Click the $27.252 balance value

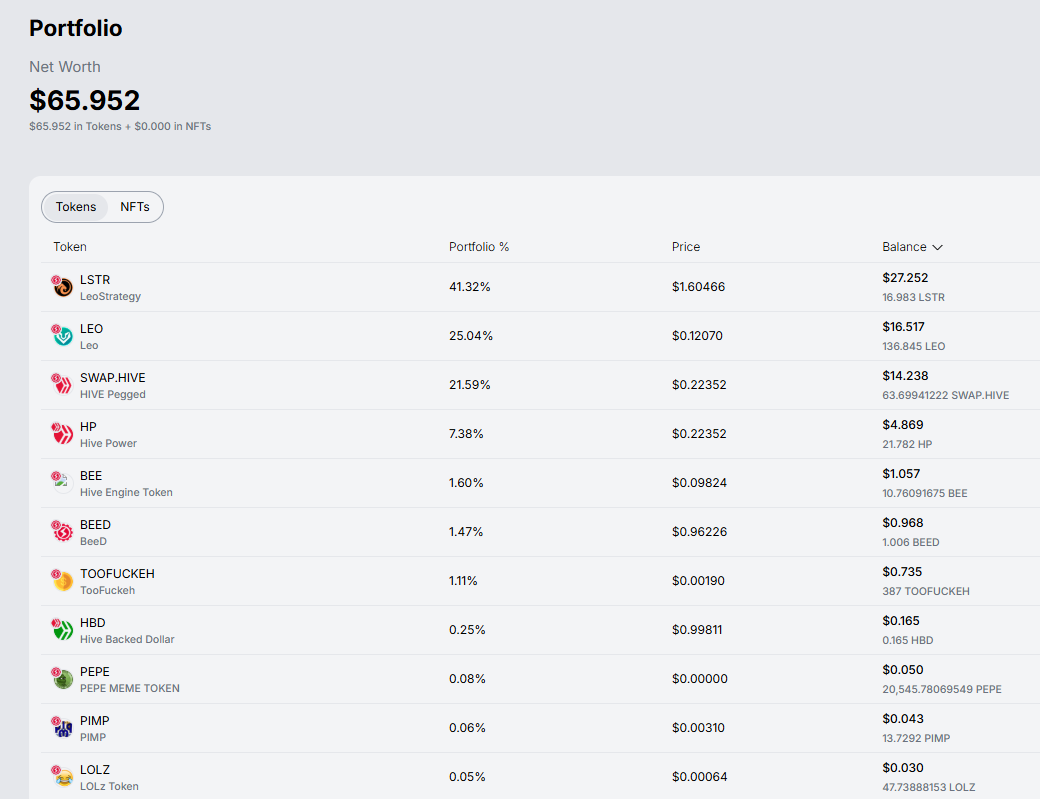click(x=905, y=278)
